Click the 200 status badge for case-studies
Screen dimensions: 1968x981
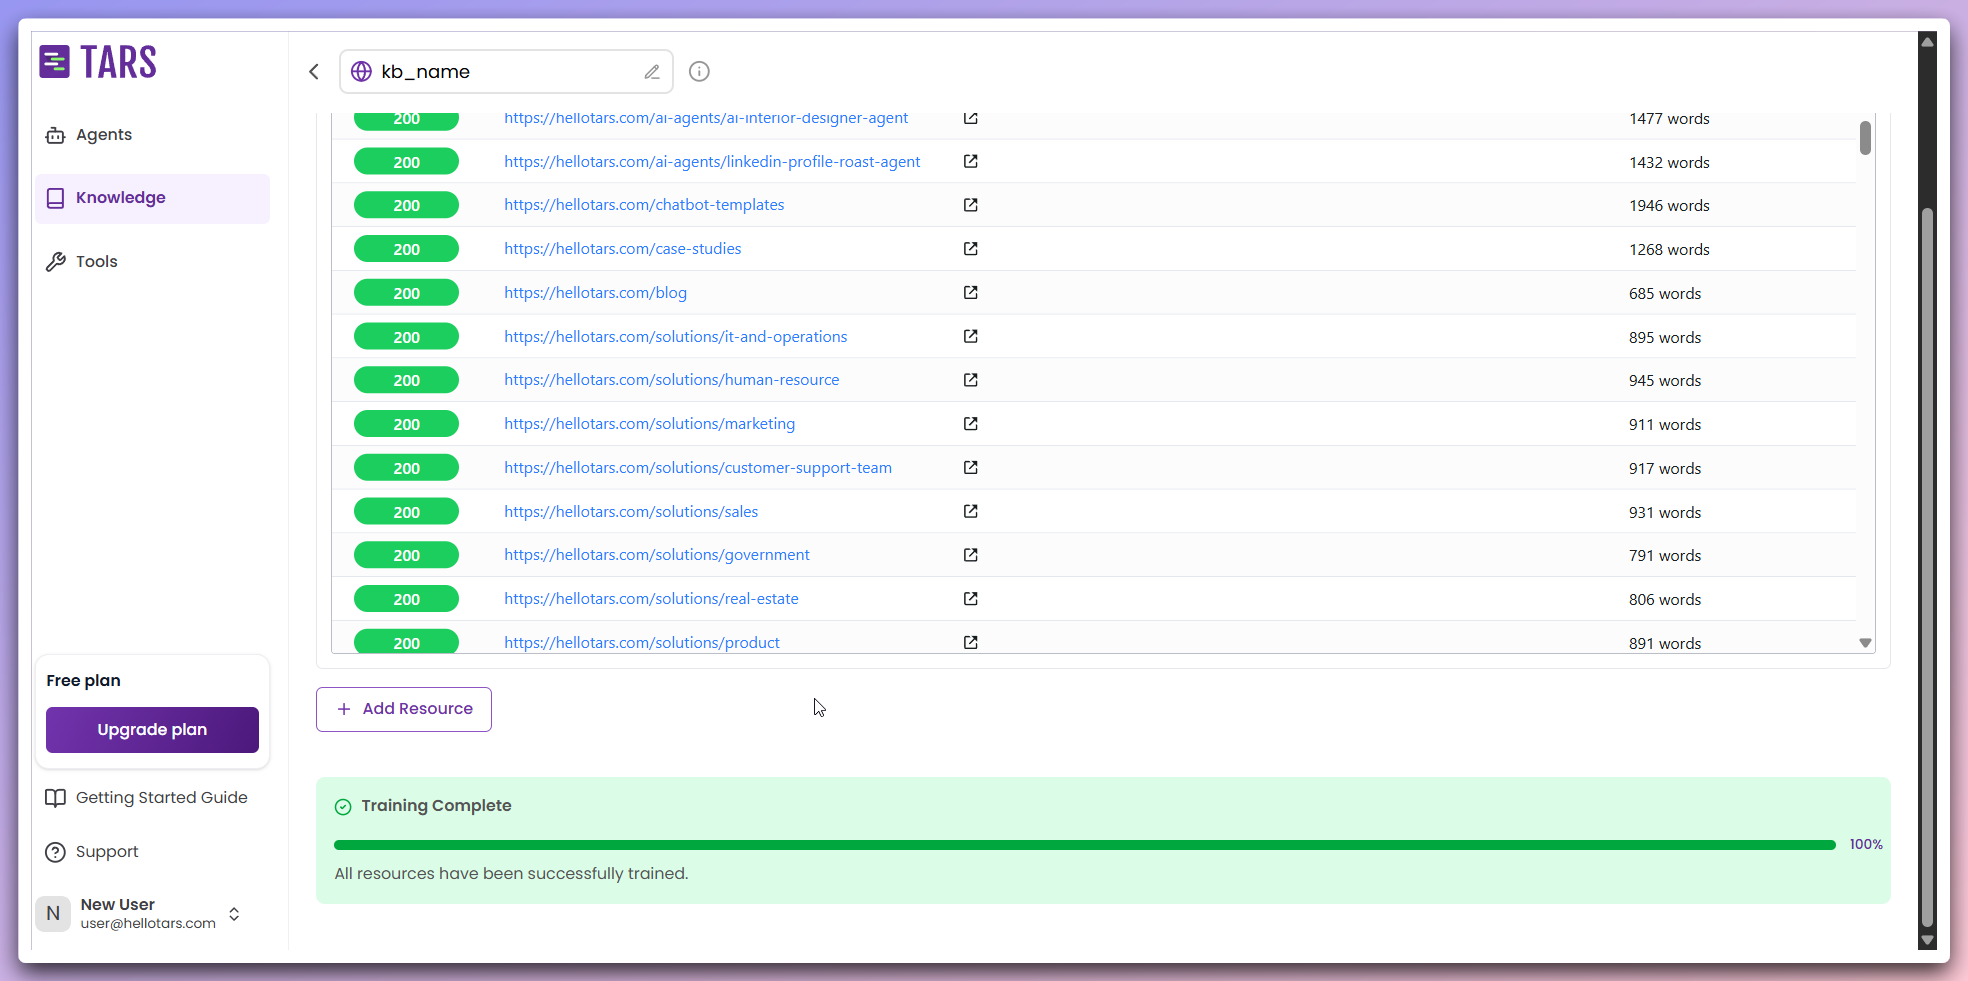[406, 249]
